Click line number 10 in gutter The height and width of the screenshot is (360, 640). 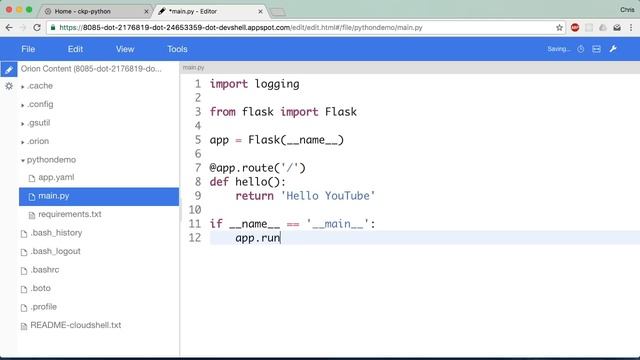[195, 210]
